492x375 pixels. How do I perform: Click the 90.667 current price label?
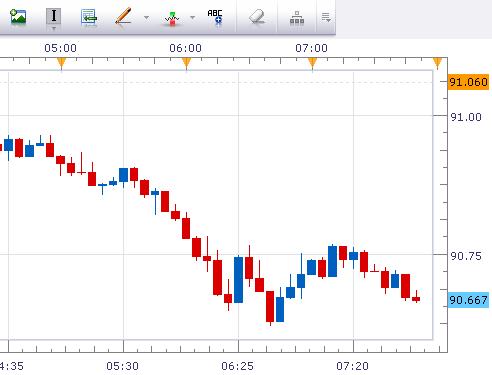coord(468,300)
